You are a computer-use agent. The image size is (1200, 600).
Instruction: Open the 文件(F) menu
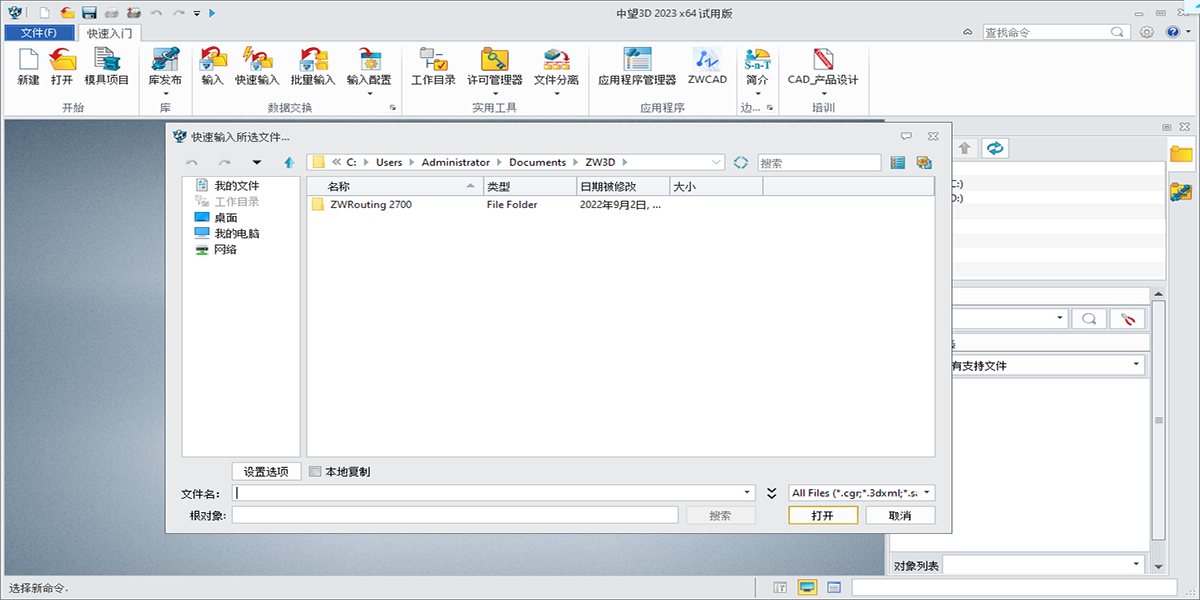38,33
